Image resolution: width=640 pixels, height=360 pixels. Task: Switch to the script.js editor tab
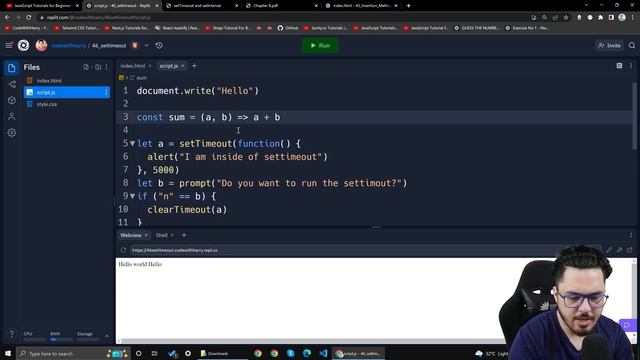(169, 66)
